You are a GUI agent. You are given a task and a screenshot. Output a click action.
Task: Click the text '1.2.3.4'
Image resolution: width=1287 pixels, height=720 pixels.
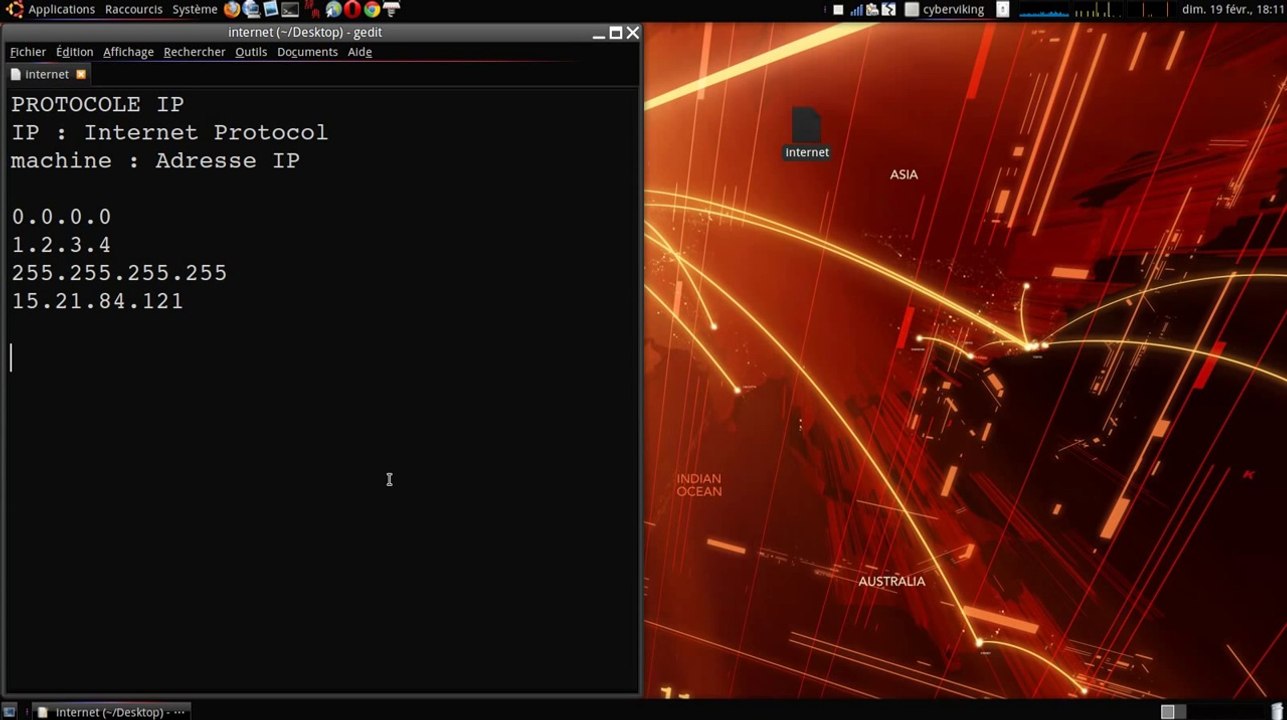tap(61, 245)
